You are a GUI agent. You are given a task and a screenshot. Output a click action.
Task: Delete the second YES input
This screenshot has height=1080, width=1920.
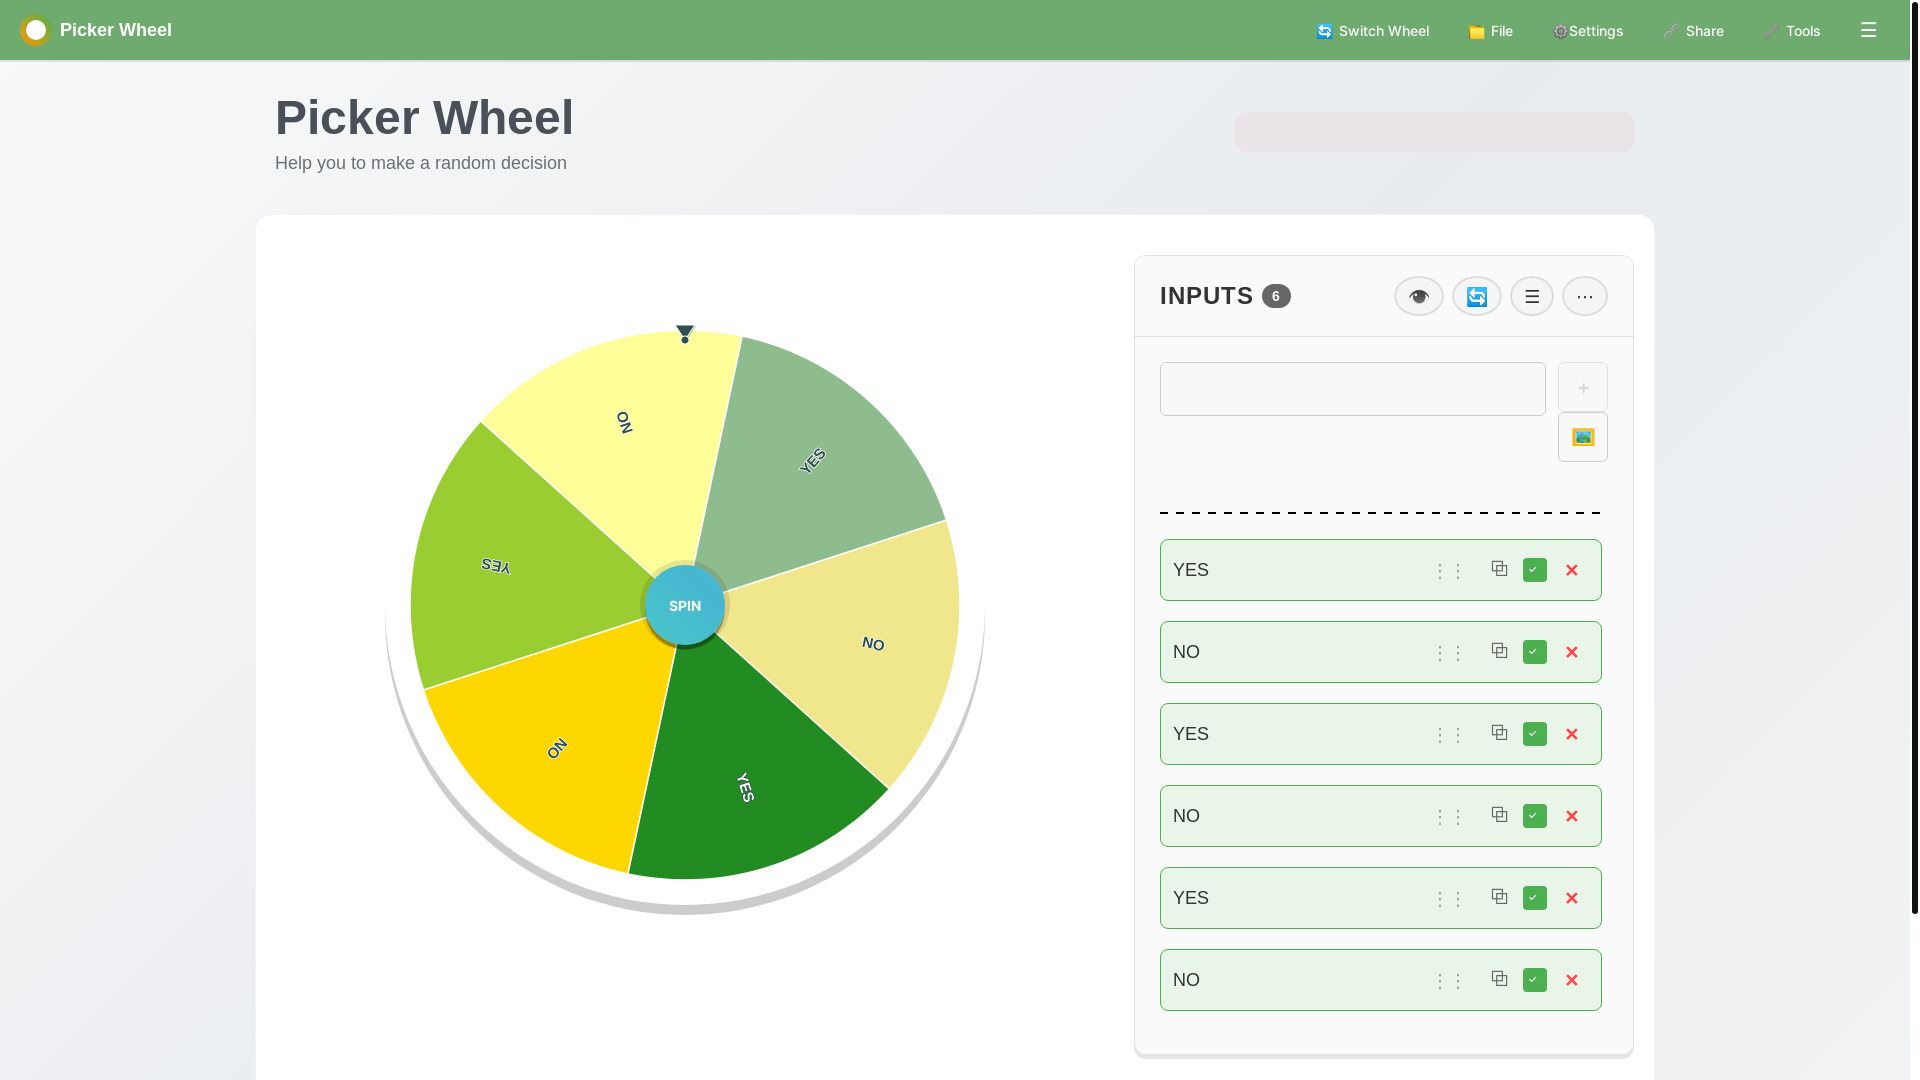point(1572,734)
